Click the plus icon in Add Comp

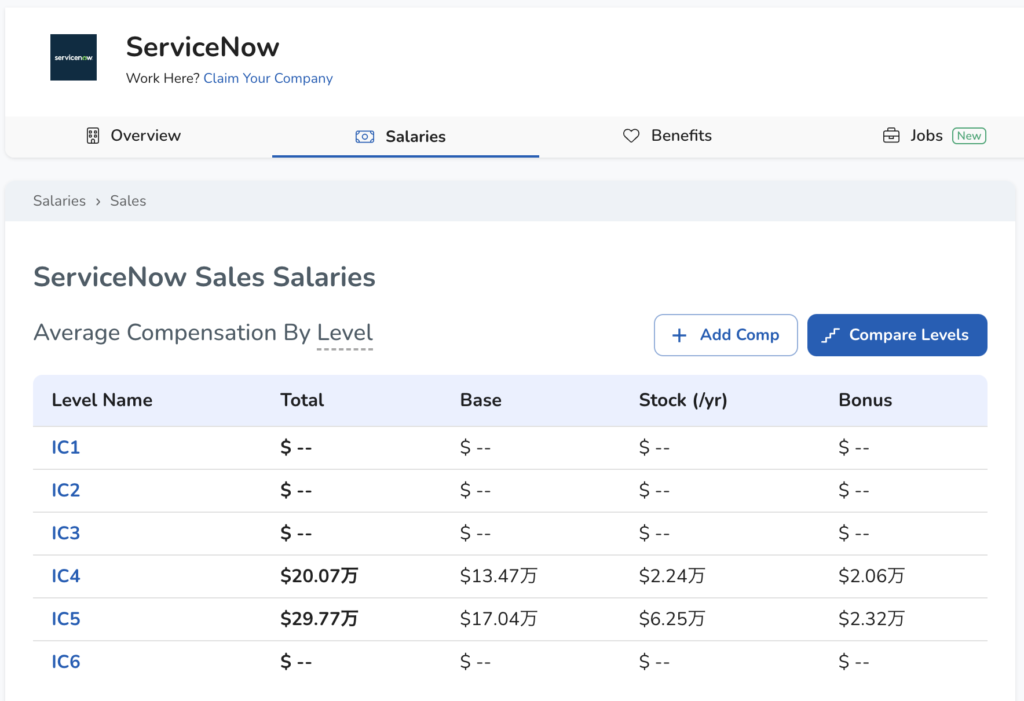tap(679, 335)
